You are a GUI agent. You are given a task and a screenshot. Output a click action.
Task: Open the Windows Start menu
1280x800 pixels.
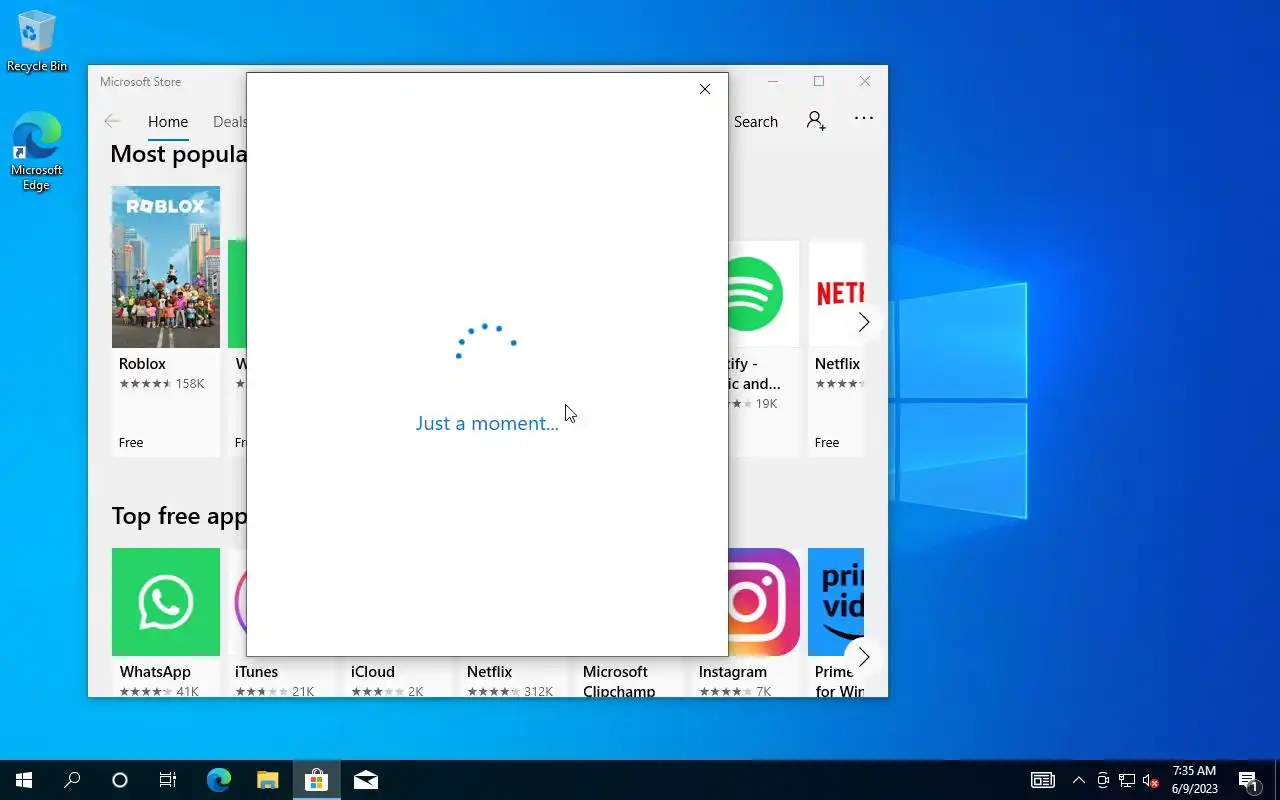pos(24,780)
